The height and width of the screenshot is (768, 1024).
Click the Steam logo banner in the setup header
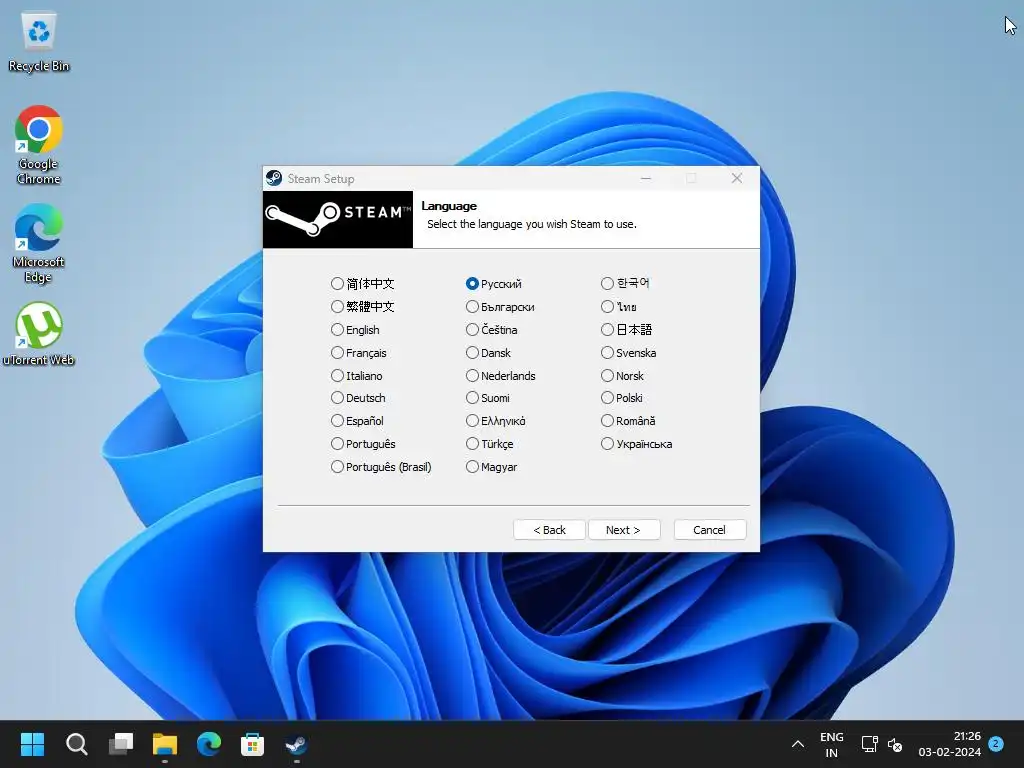tap(338, 219)
